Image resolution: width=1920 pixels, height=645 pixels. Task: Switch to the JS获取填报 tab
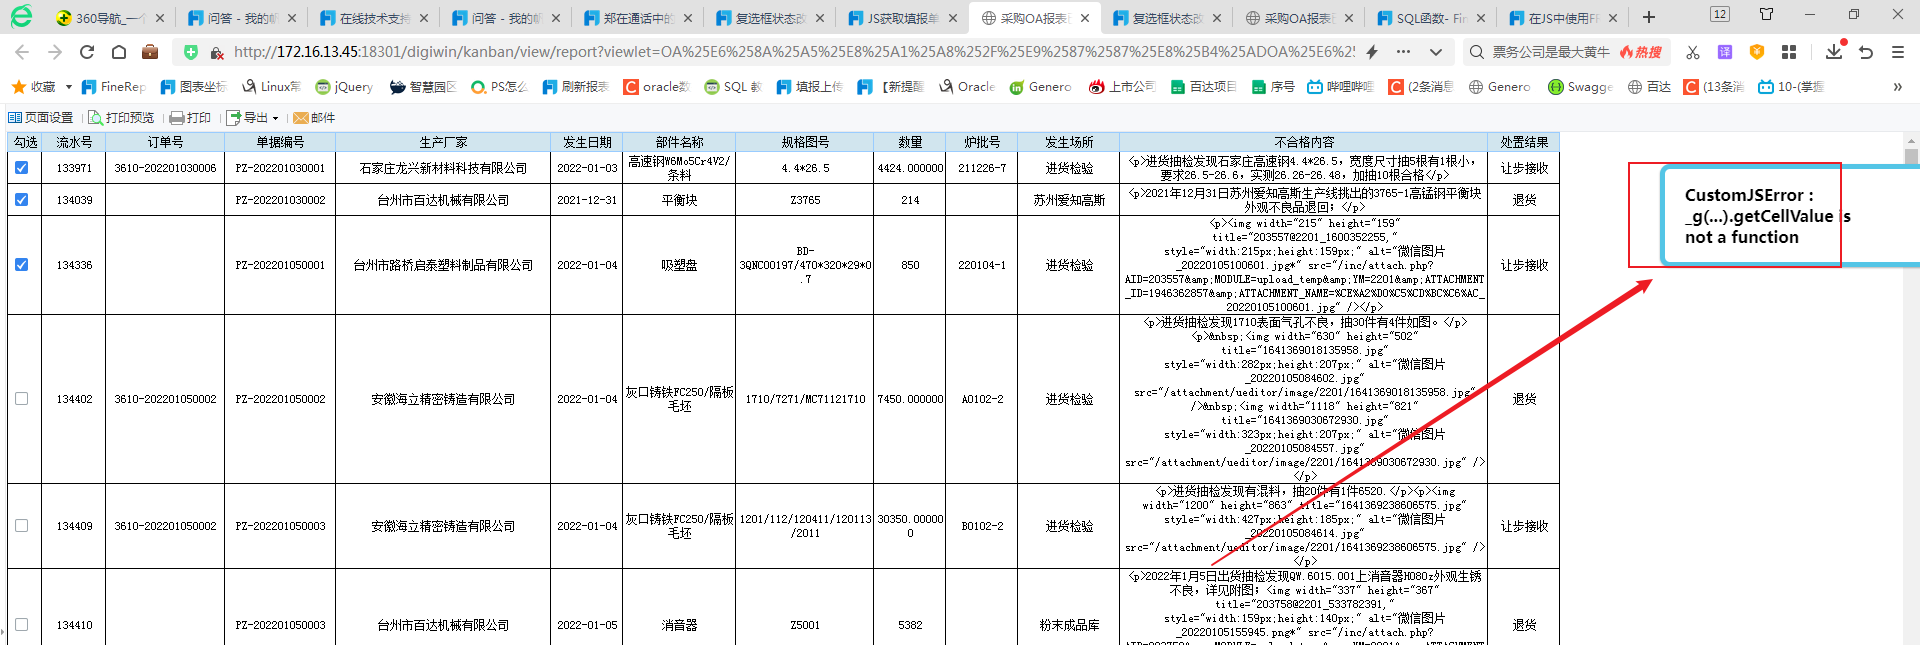click(900, 18)
